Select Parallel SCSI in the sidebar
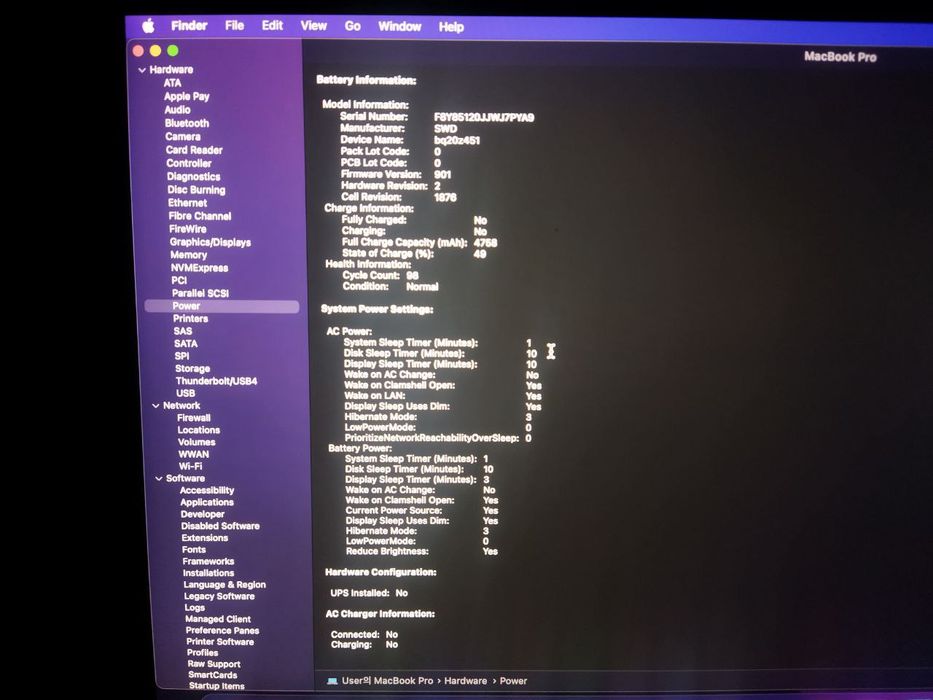 [x=201, y=293]
